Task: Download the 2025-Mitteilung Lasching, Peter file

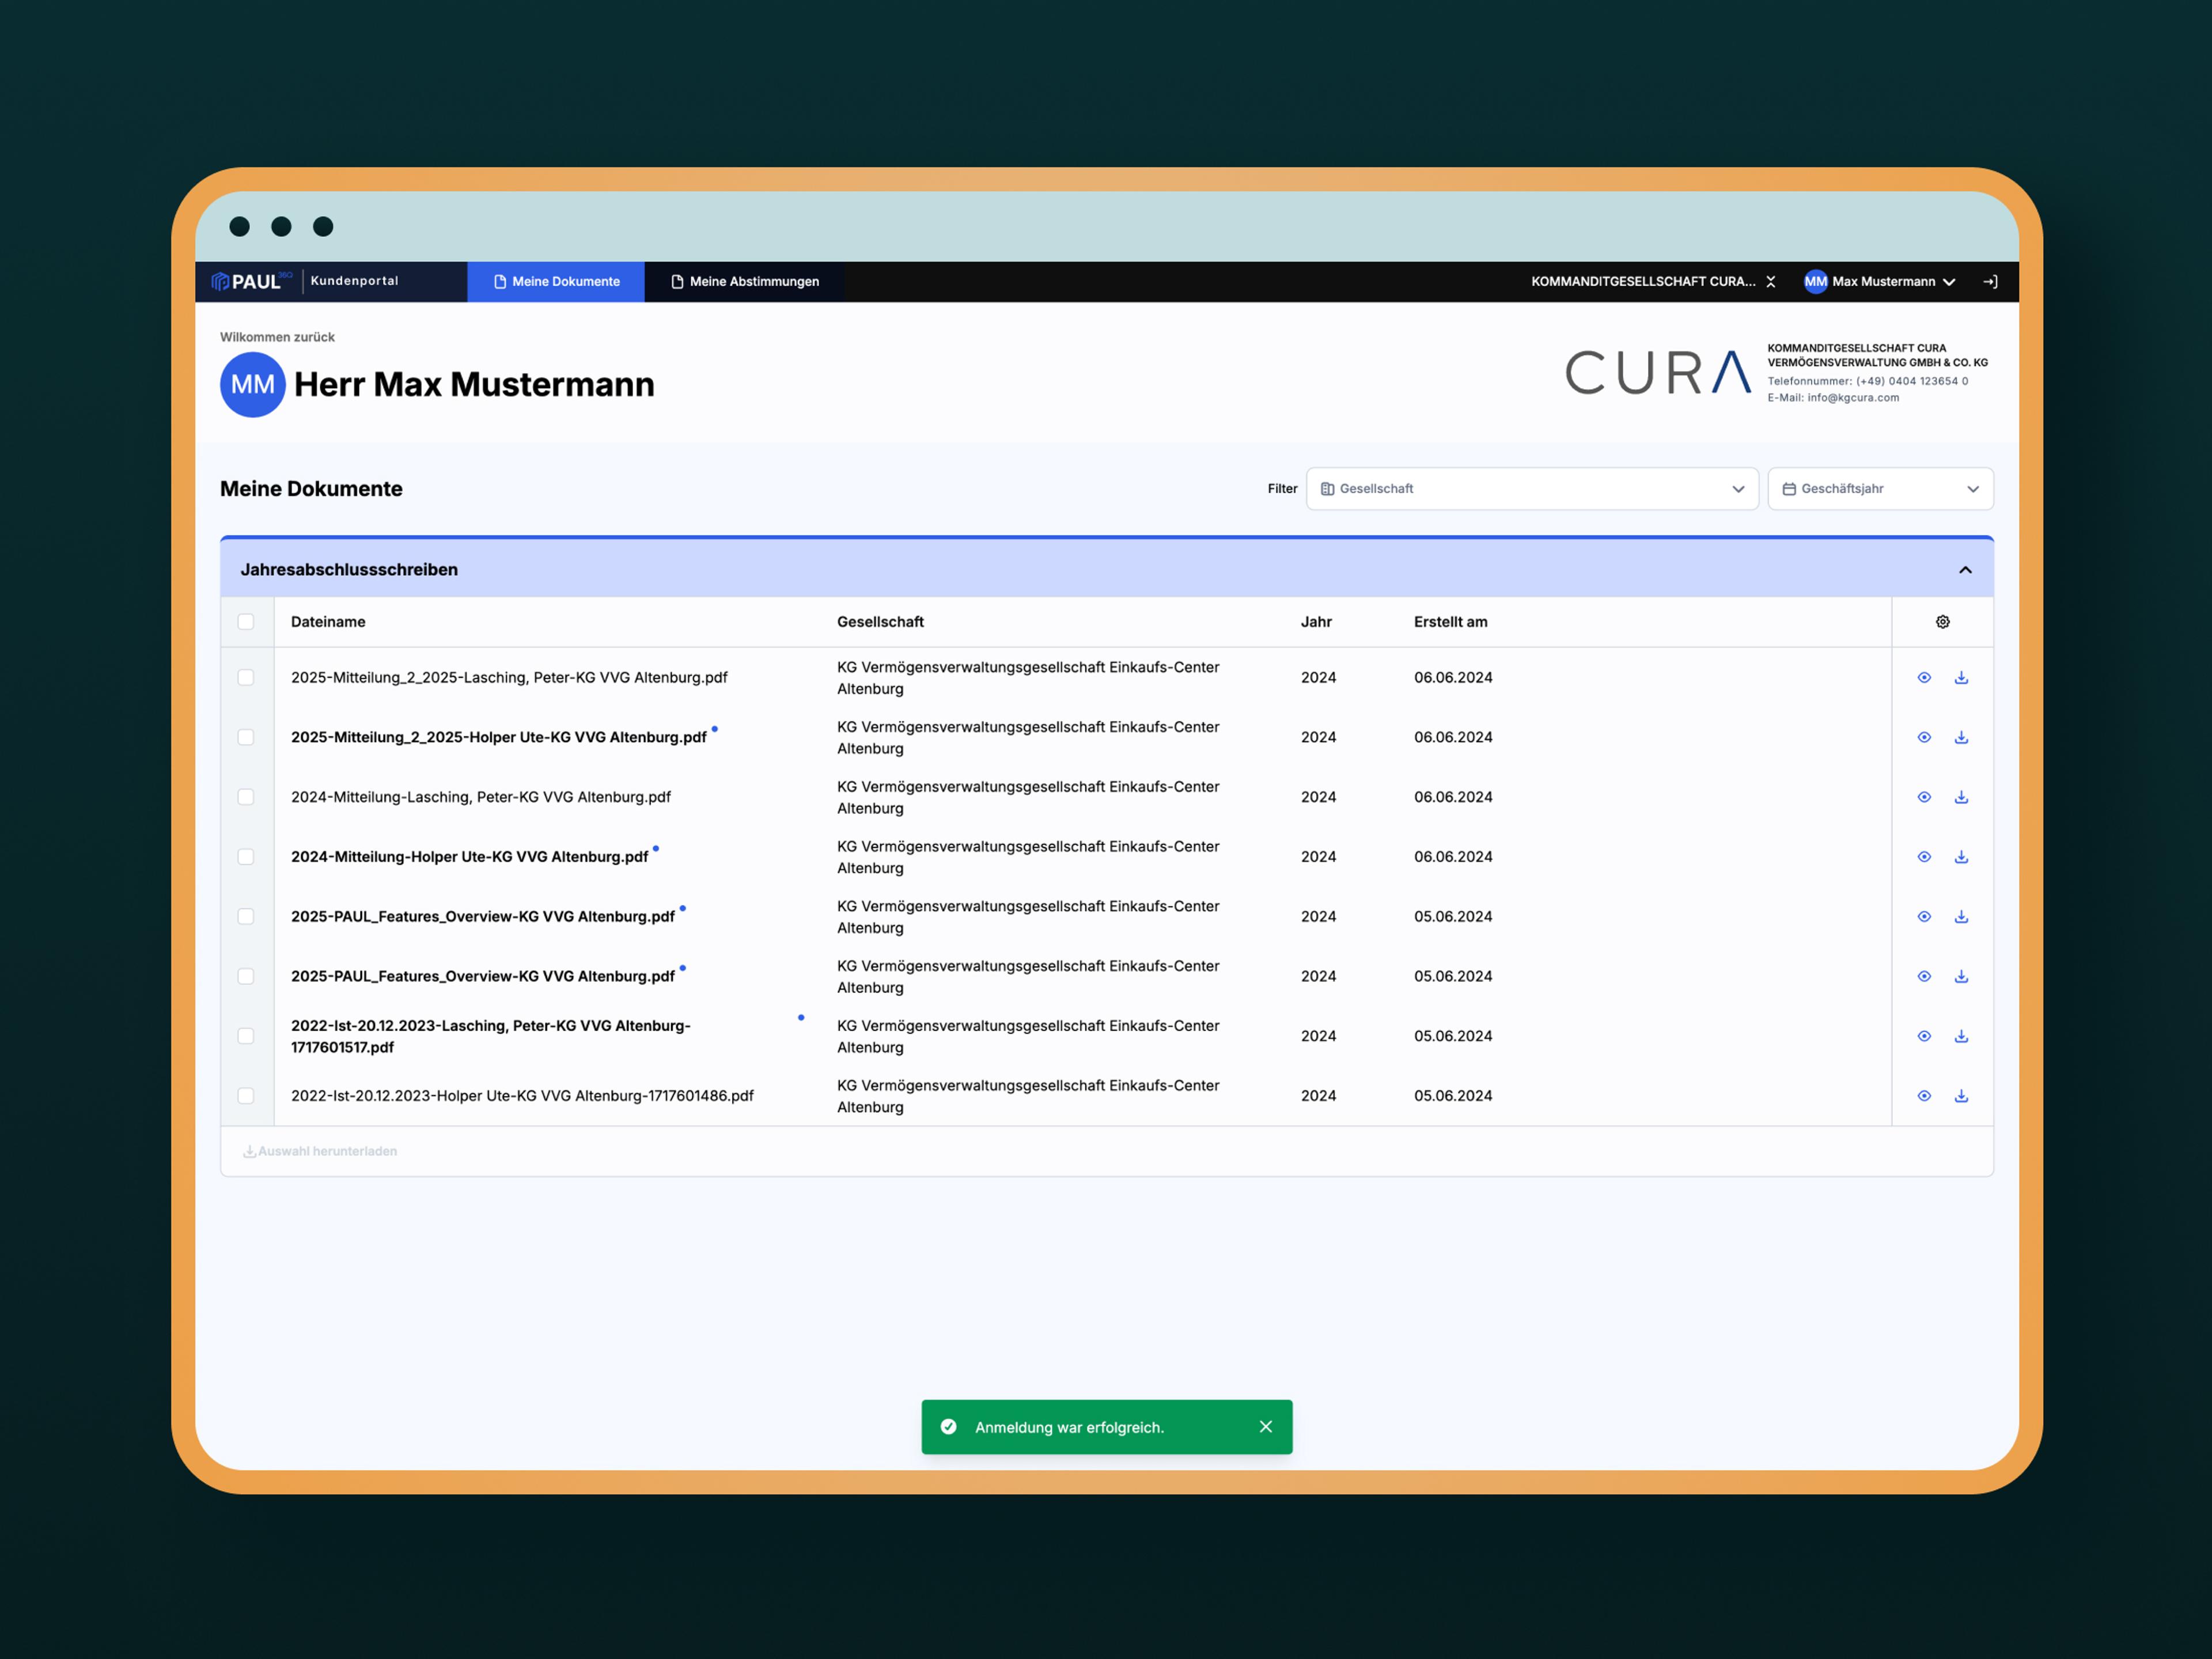Action: pyautogui.click(x=1961, y=678)
